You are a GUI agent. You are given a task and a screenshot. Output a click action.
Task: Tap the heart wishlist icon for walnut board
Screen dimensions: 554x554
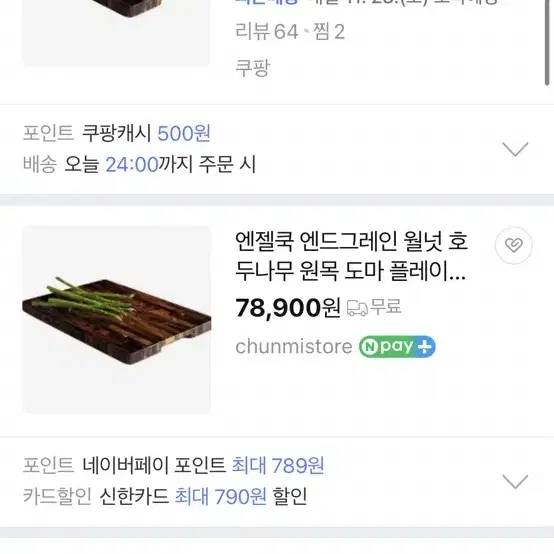coord(514,245)
